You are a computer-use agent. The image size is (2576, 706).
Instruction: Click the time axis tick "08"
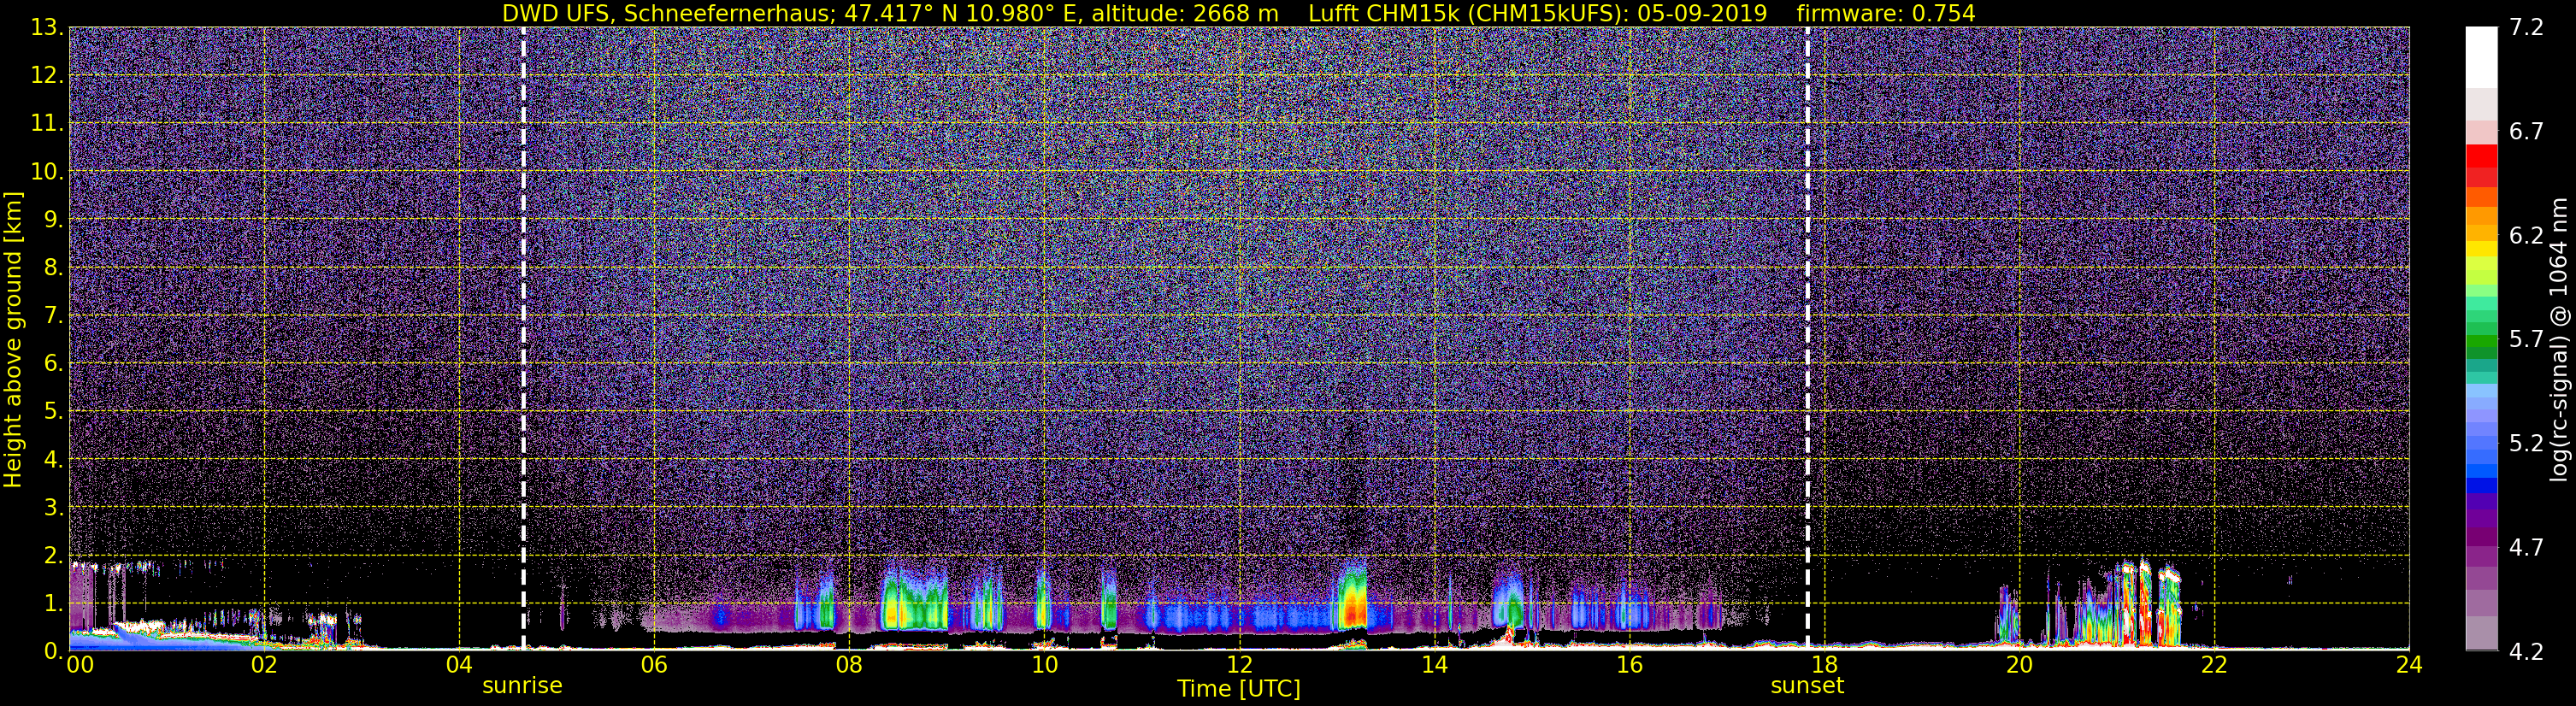849,665
